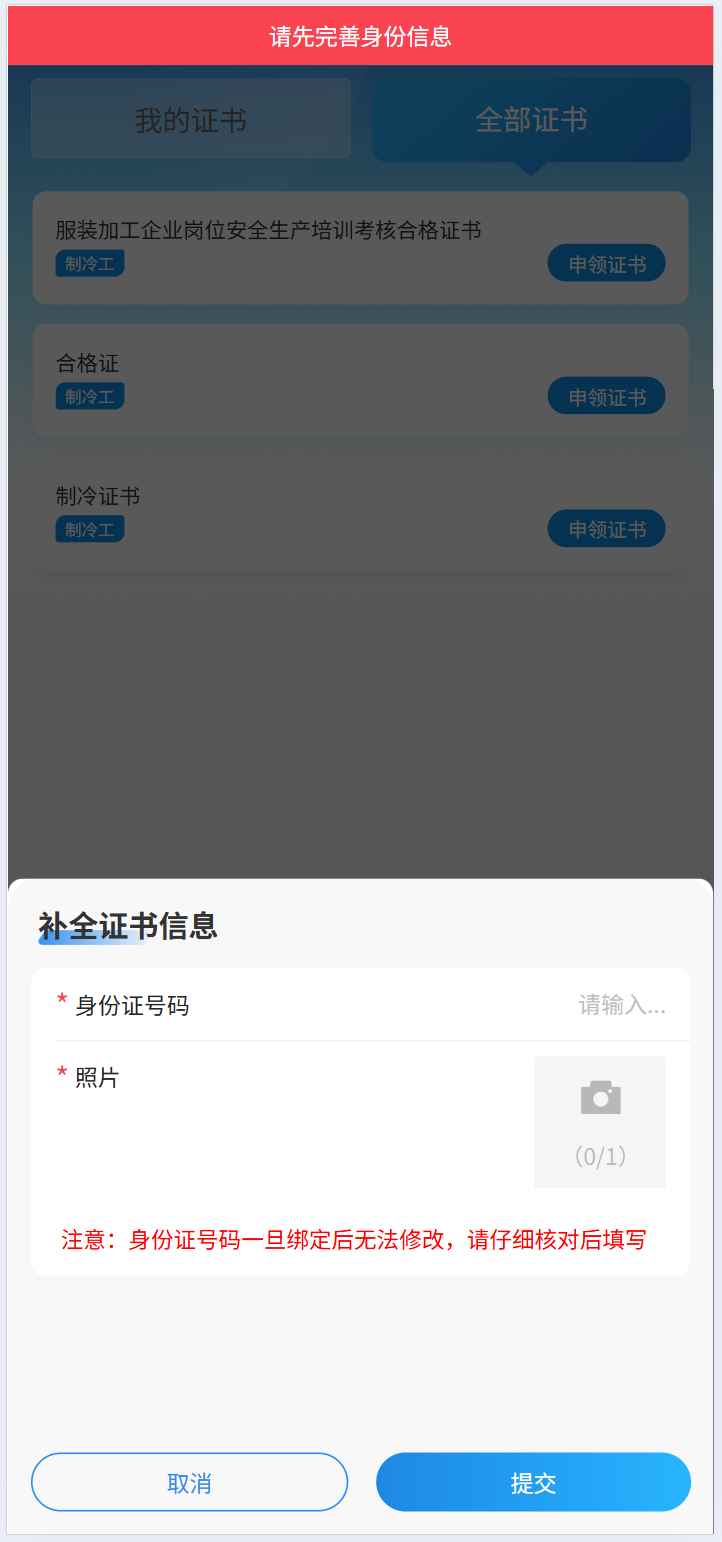Select the 全部证书 tab
The image size is (722, 1542).
click(x=531, y=120)
